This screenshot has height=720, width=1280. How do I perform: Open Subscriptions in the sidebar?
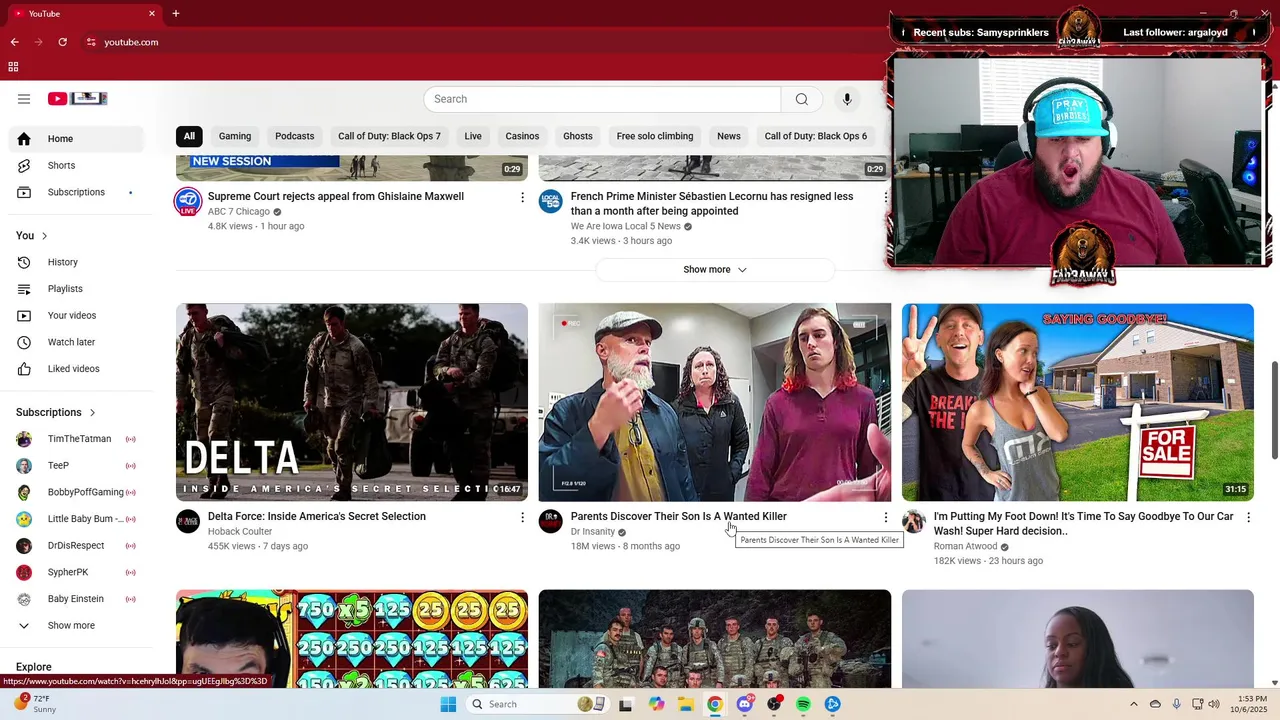pos(76,192)
